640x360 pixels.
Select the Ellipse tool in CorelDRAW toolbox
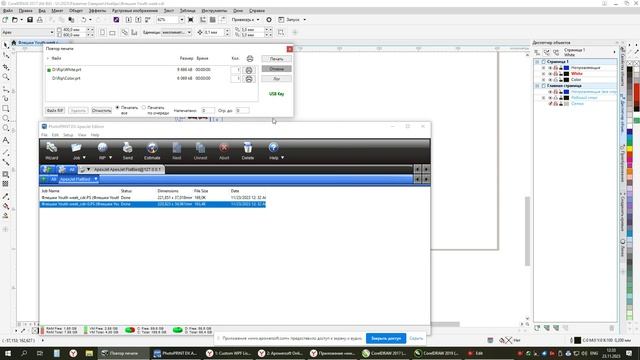(6, 118)
